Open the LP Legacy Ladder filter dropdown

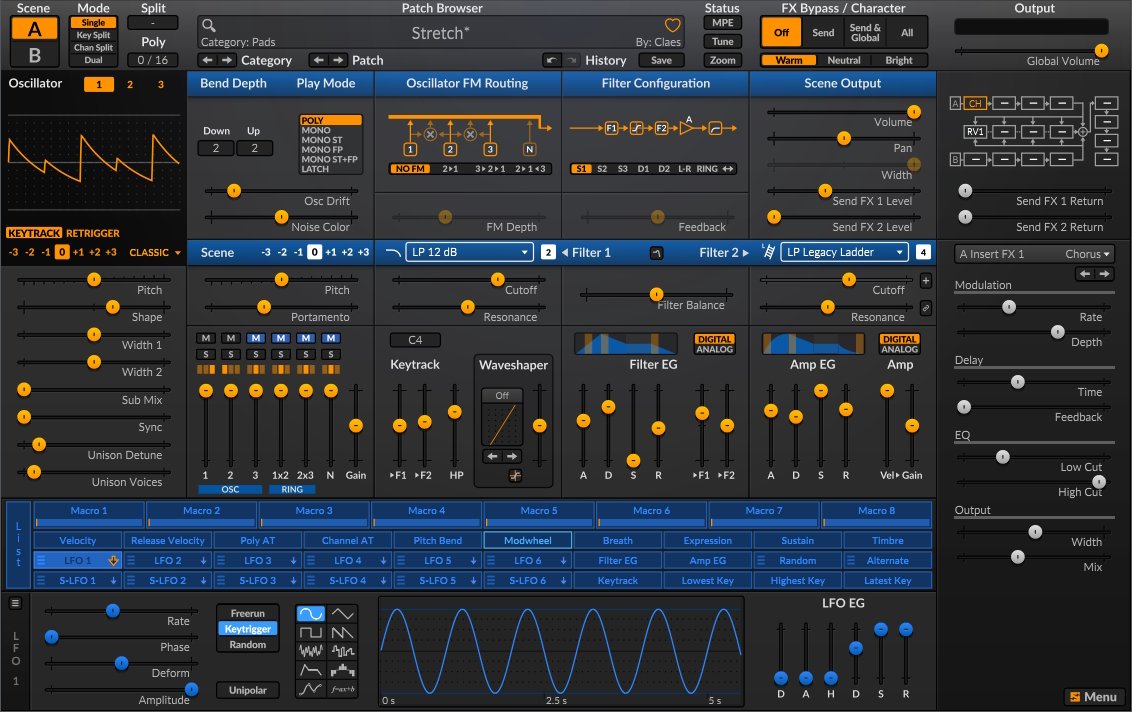[x=844, y=253]
